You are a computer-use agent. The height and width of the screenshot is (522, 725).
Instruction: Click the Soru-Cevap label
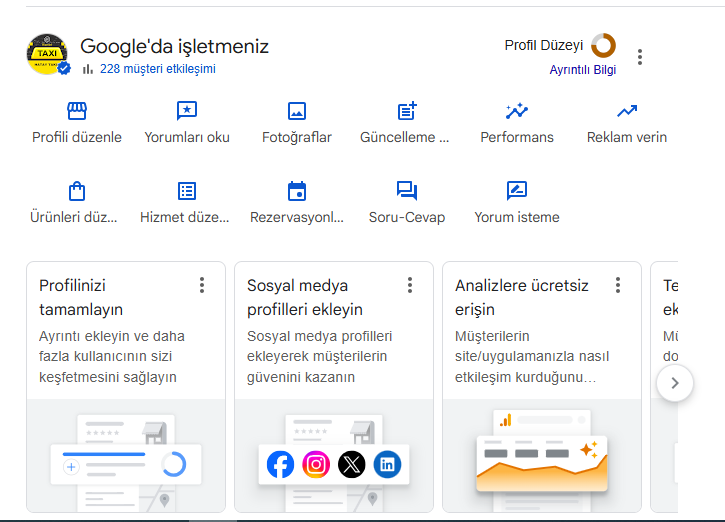point(407,217)
